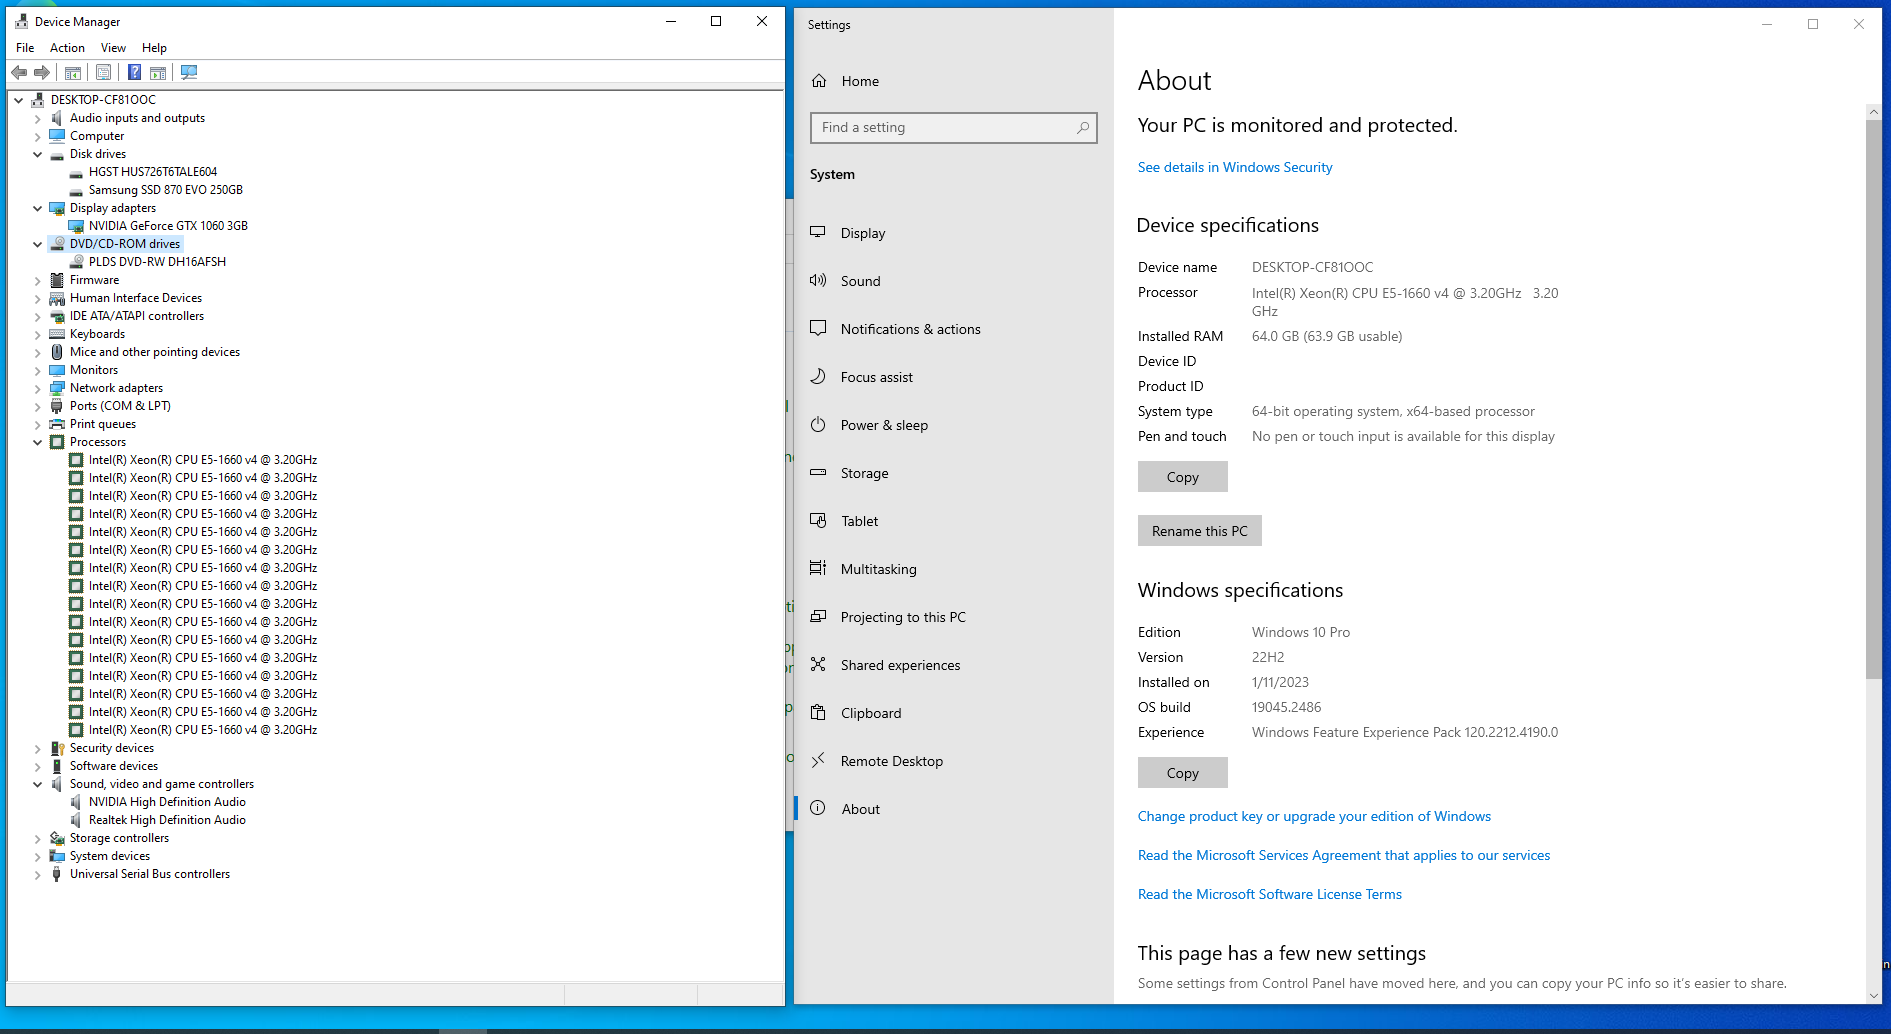Screen dimensions: 1891x1034
Task: Expand the Human Interface Devices node
Action: tap(38, 298)
